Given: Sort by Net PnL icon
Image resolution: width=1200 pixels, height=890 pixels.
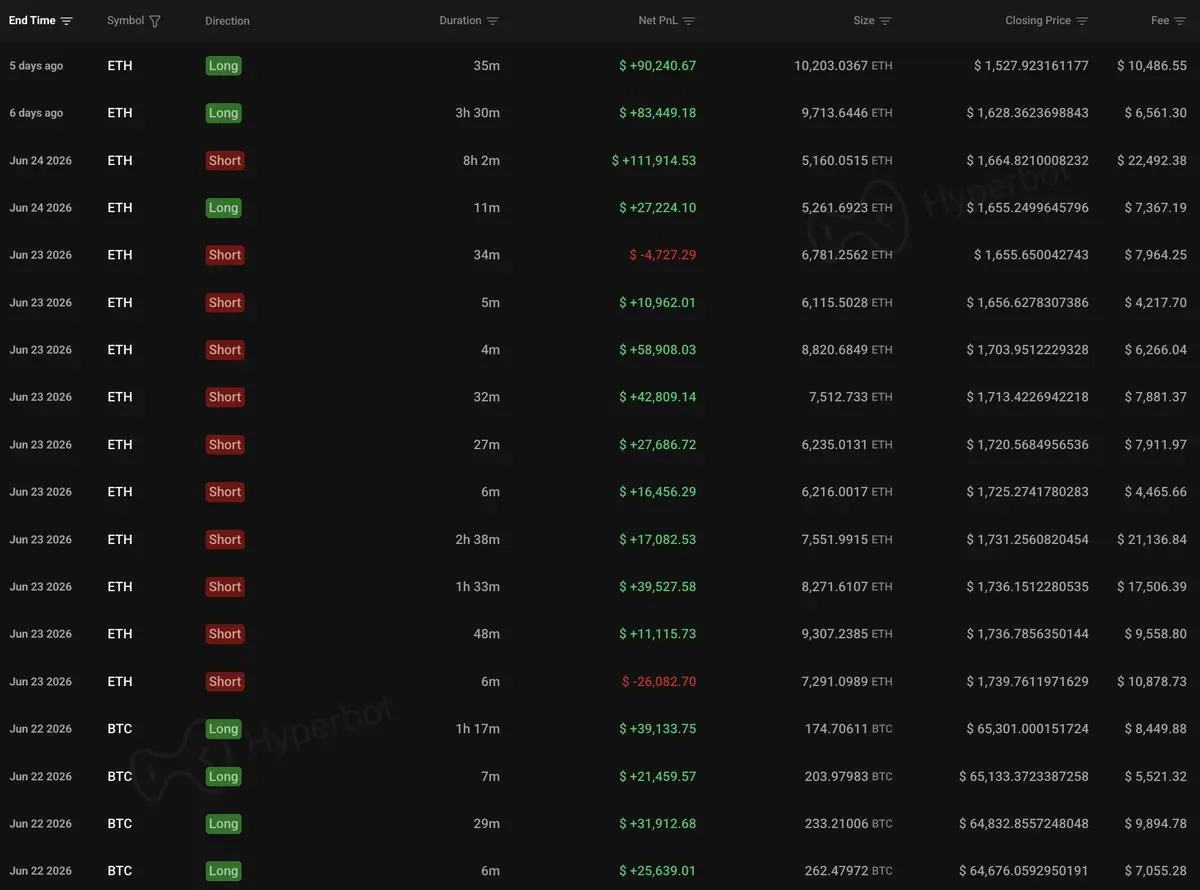Looking at the screenshot, I should [x=688, y=21].
